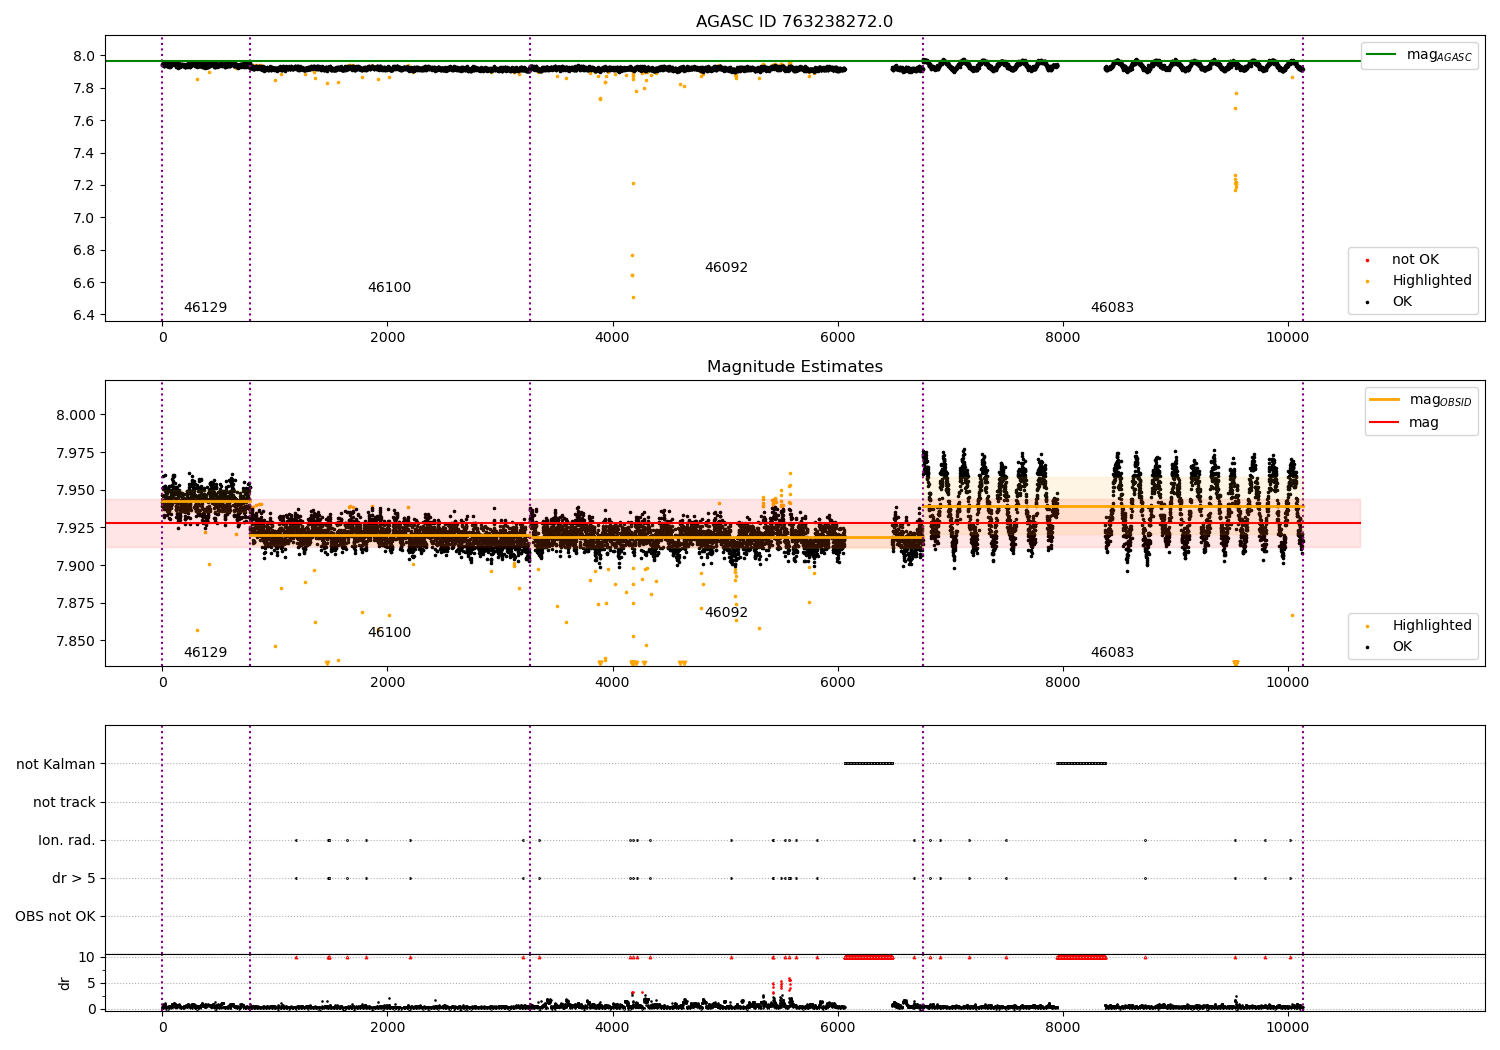
Task: Select the green mag AGASC legend entry
Action: click(1419, 55)
